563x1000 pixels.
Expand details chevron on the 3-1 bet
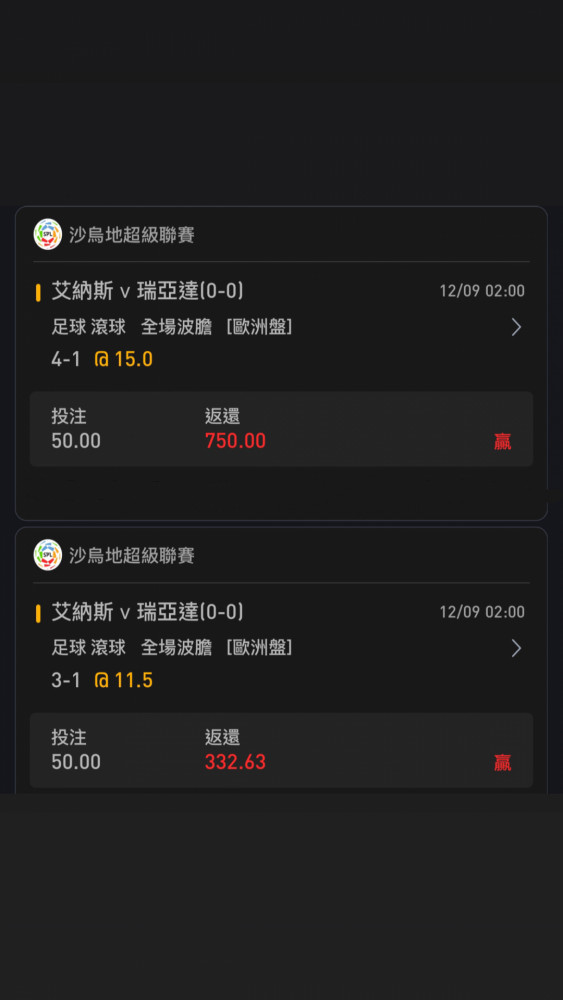click(516, 649)
